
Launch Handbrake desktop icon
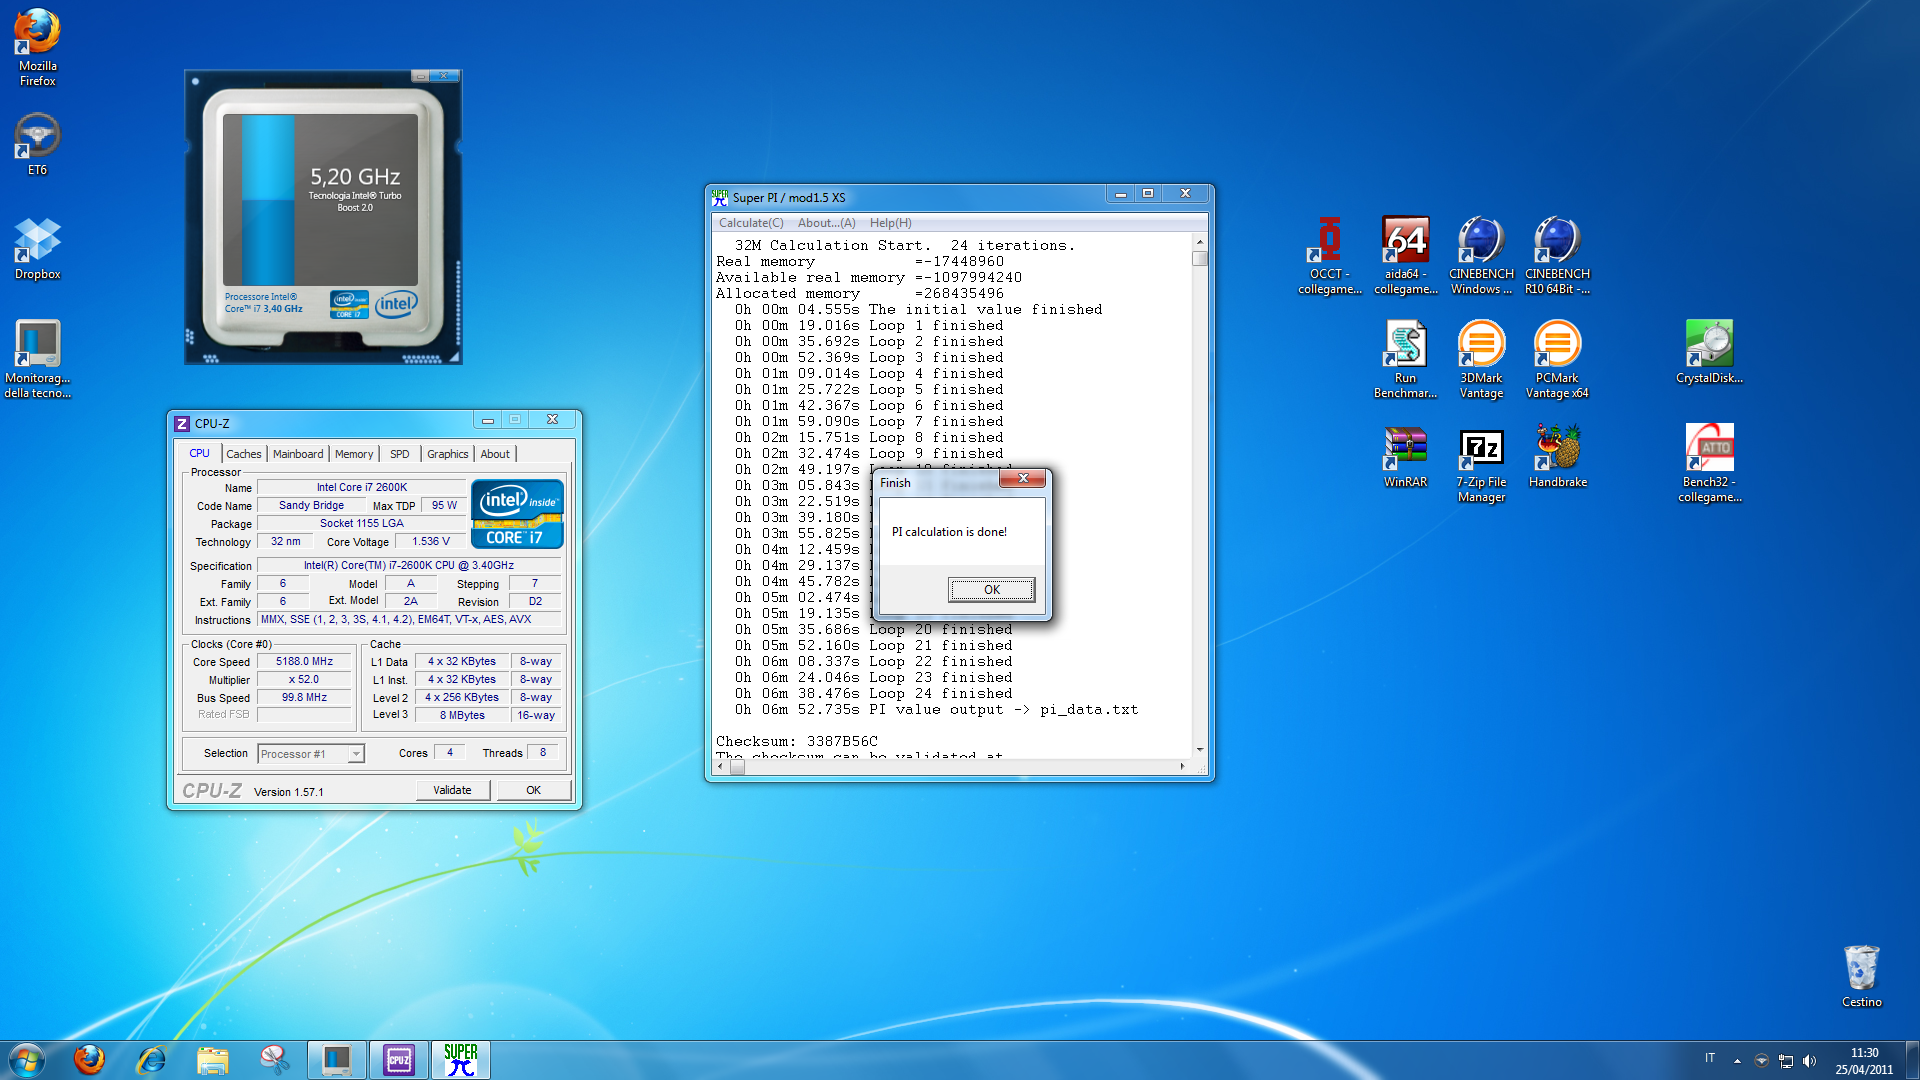1557,449
